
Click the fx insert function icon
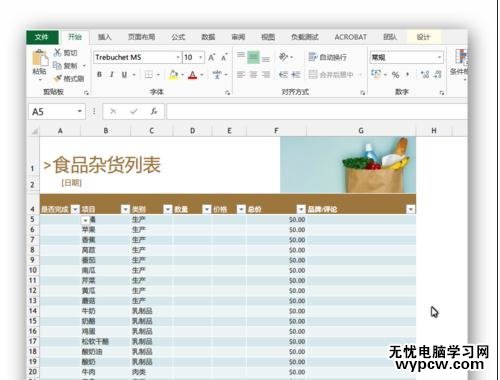154,111
